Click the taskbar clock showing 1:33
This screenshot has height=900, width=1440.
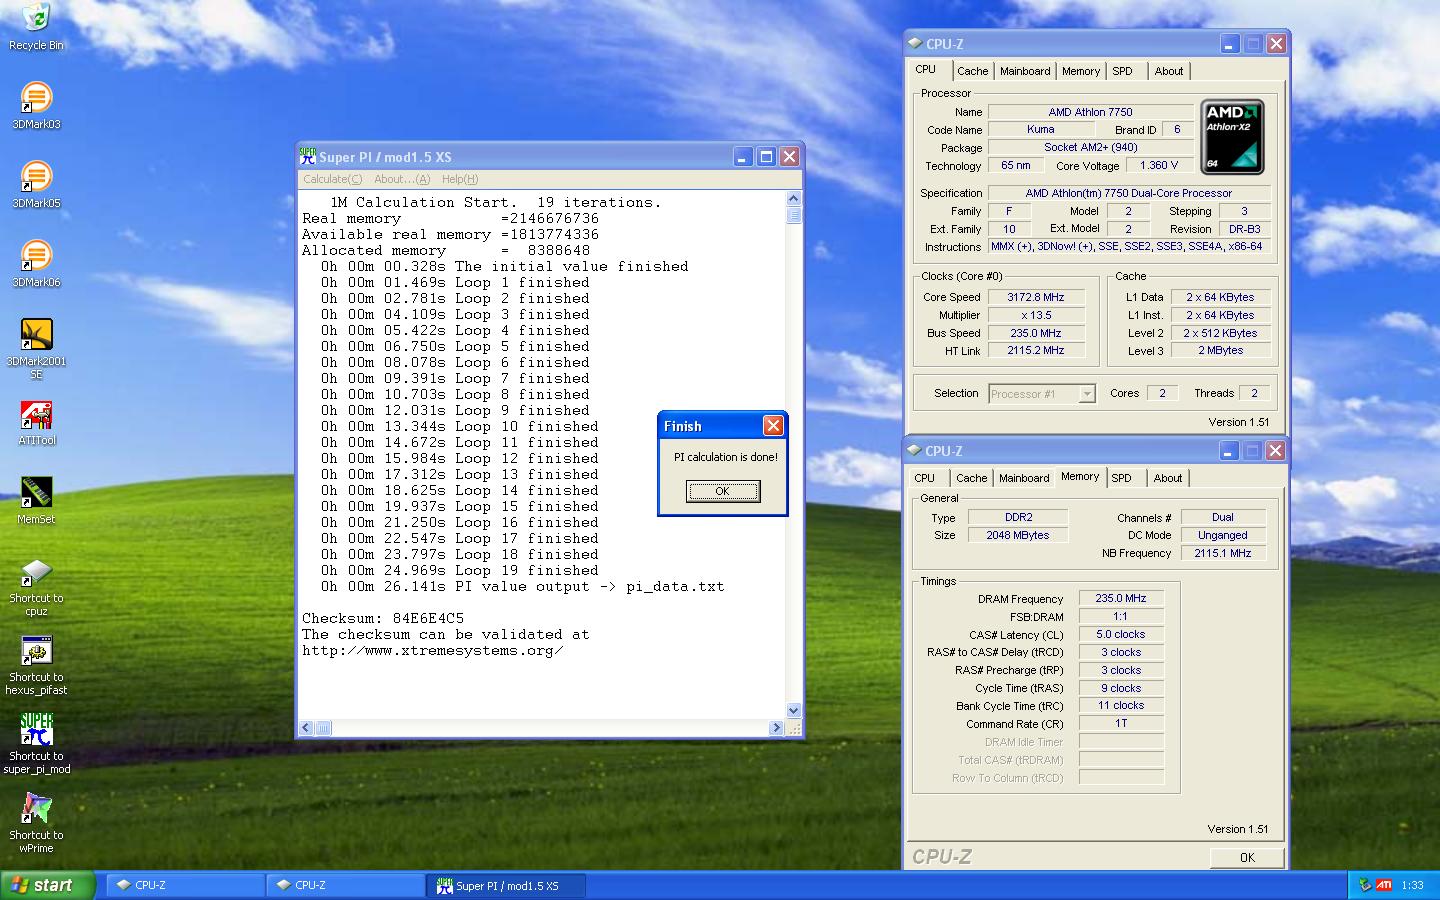tap(1412, 885)
